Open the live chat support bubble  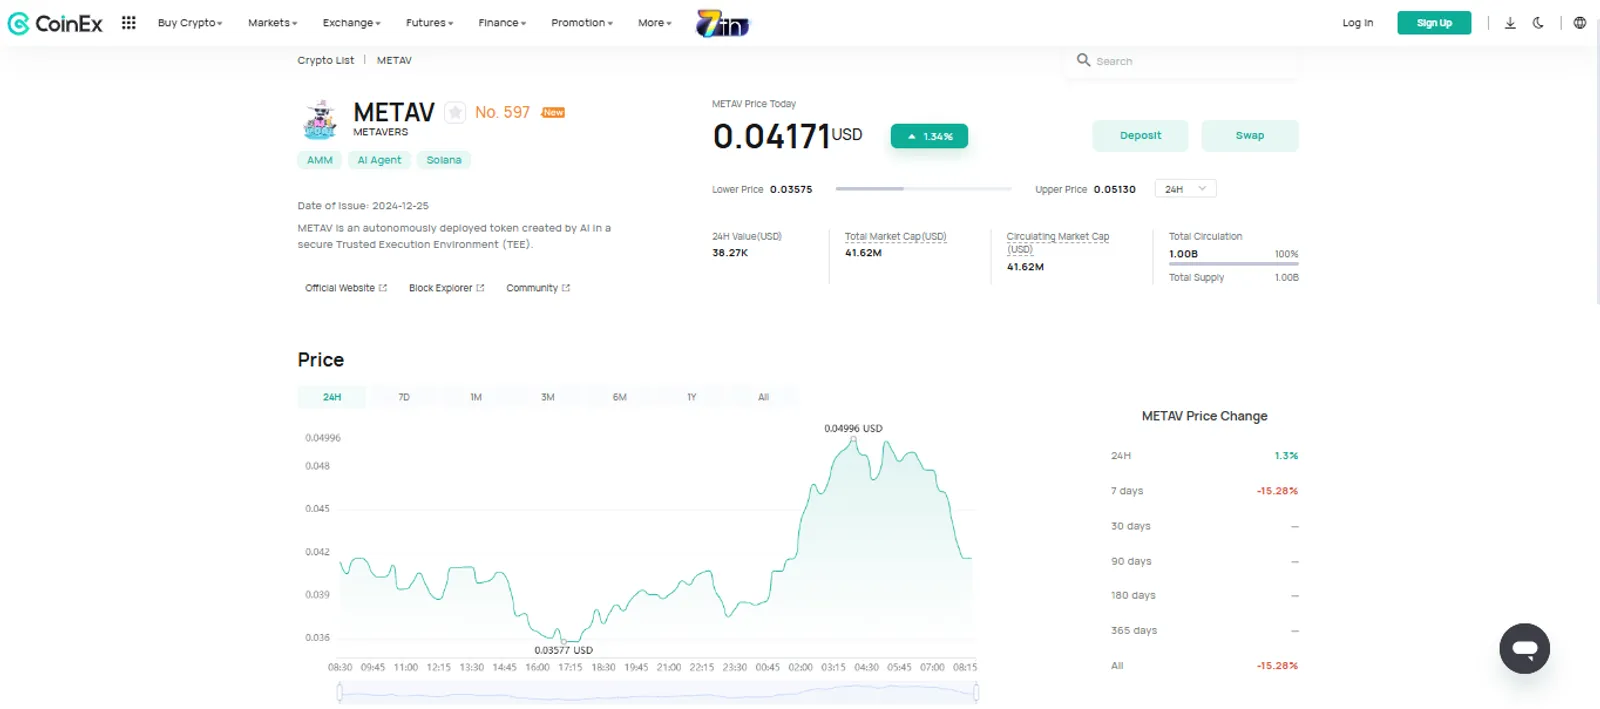pyautogui.click(x=1524, y=648)
